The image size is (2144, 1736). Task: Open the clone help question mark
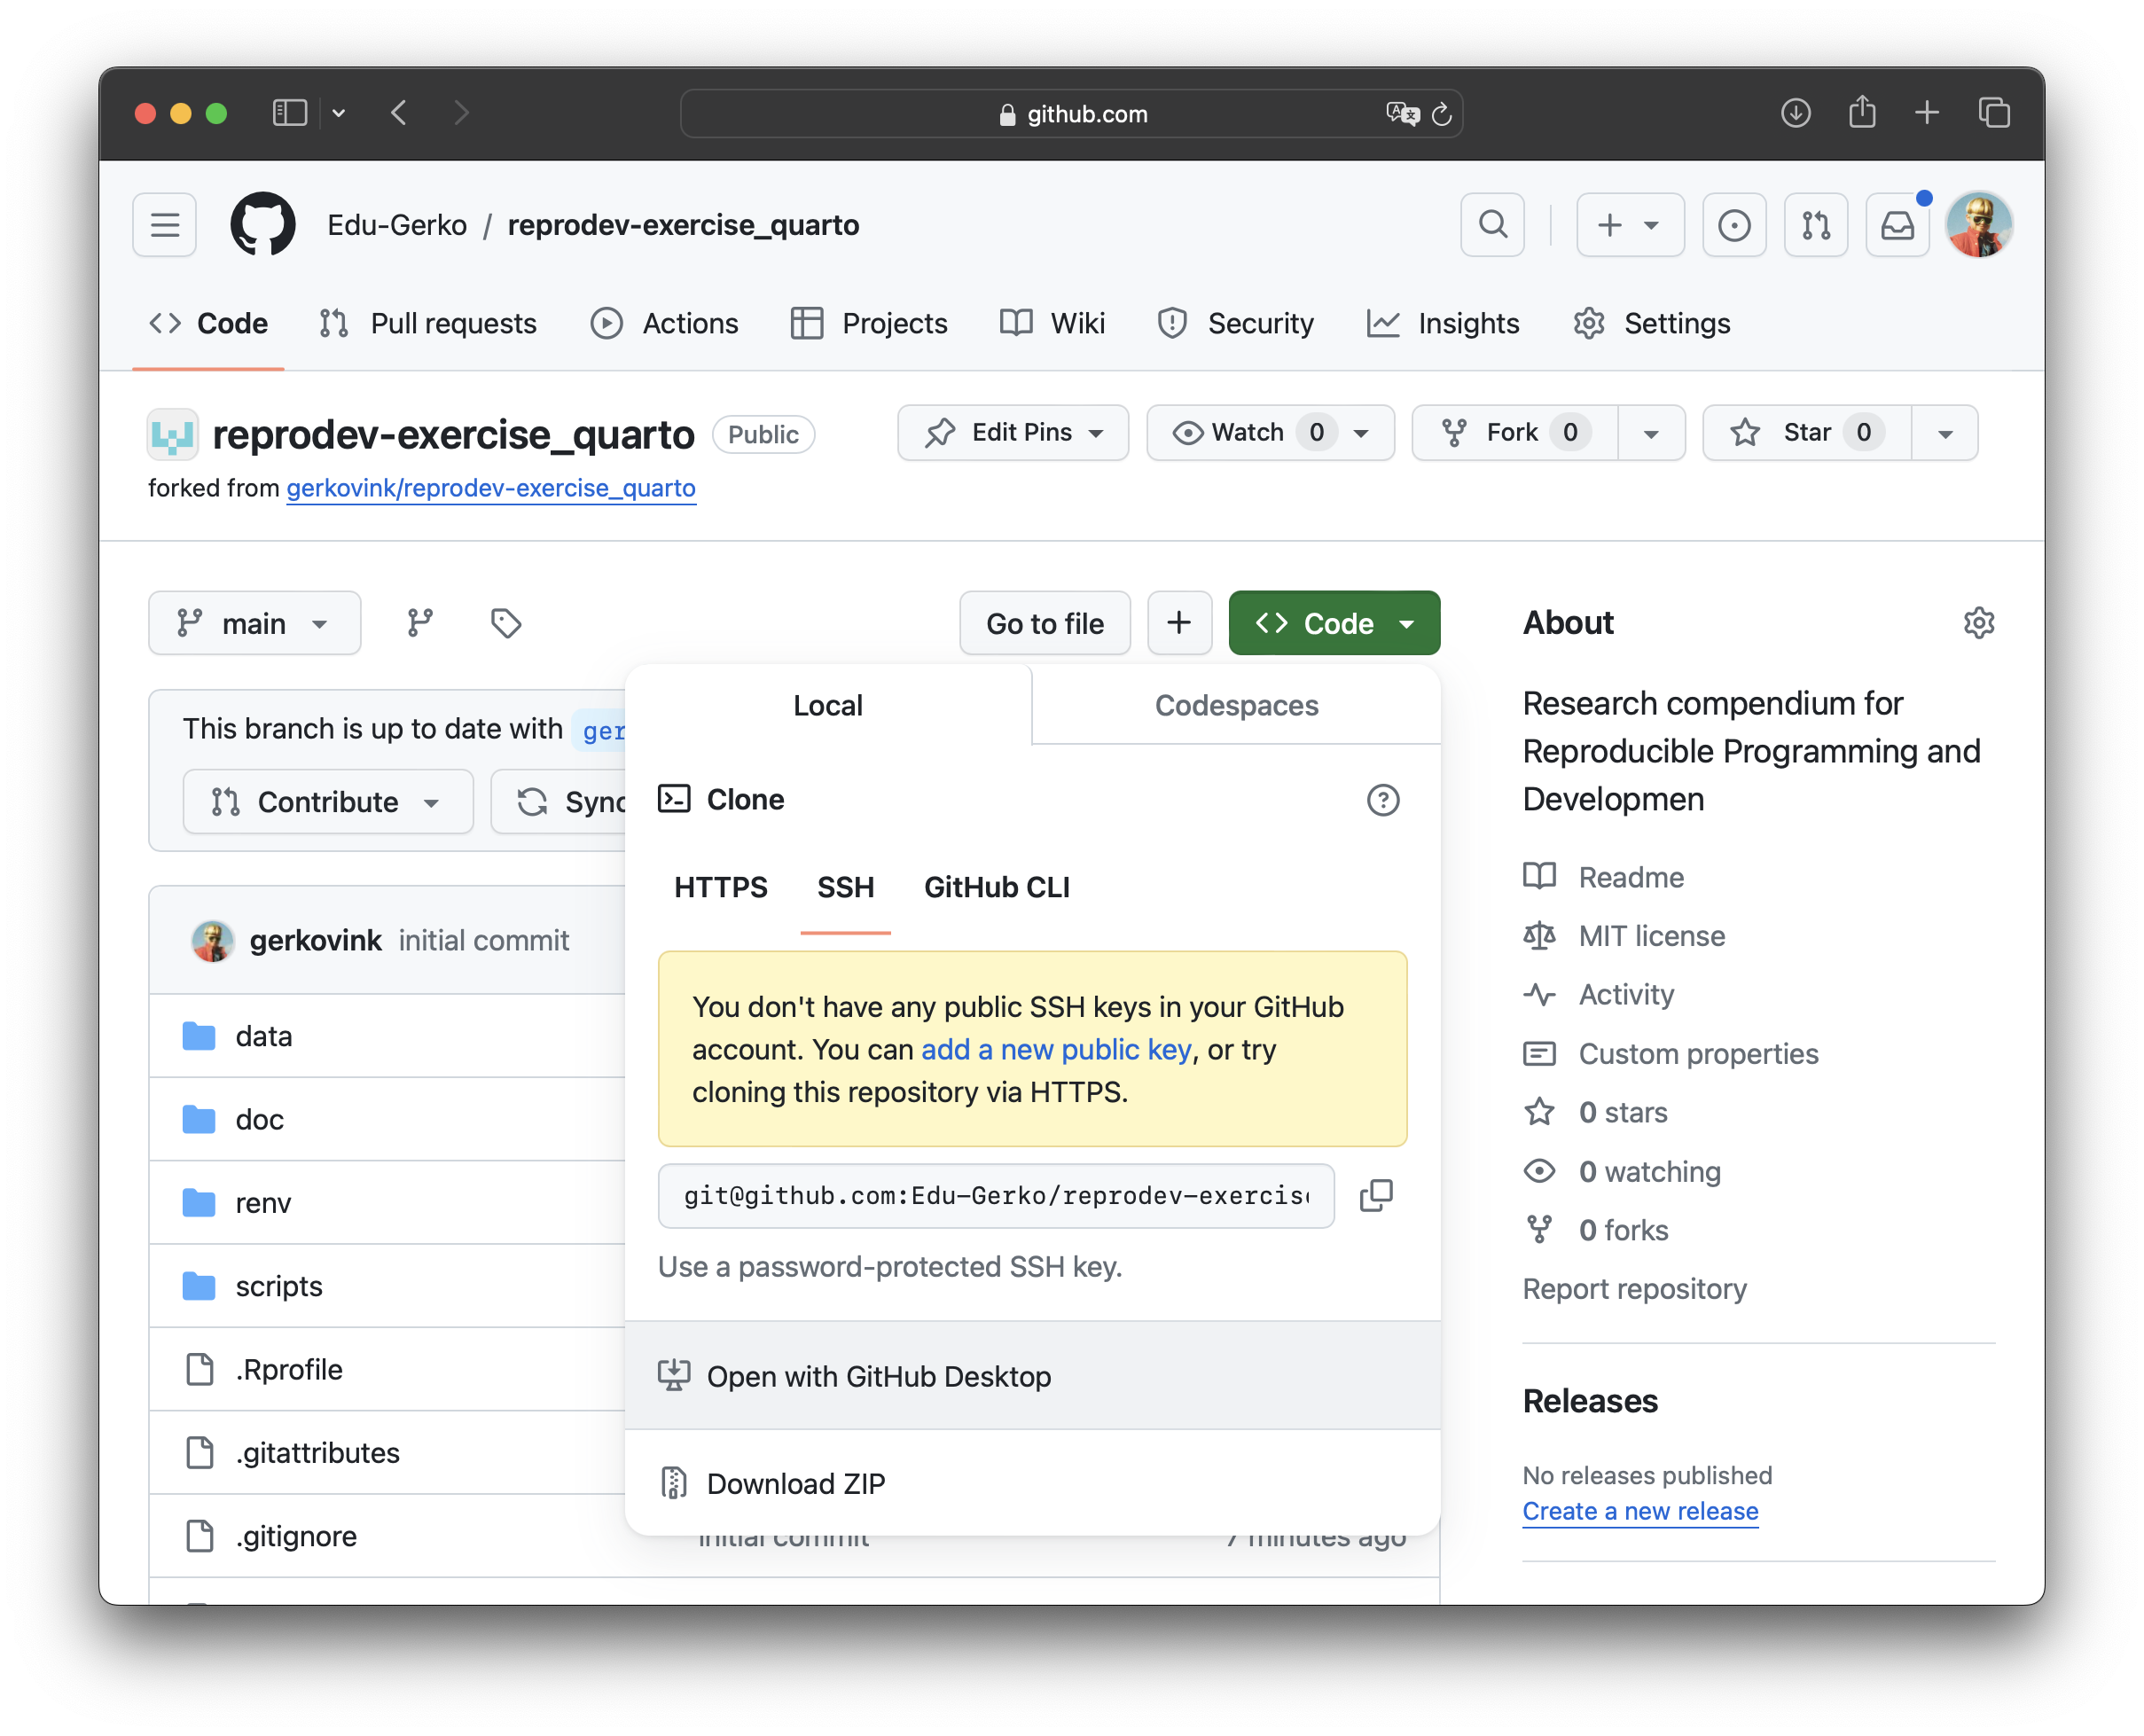[1383, 800]
